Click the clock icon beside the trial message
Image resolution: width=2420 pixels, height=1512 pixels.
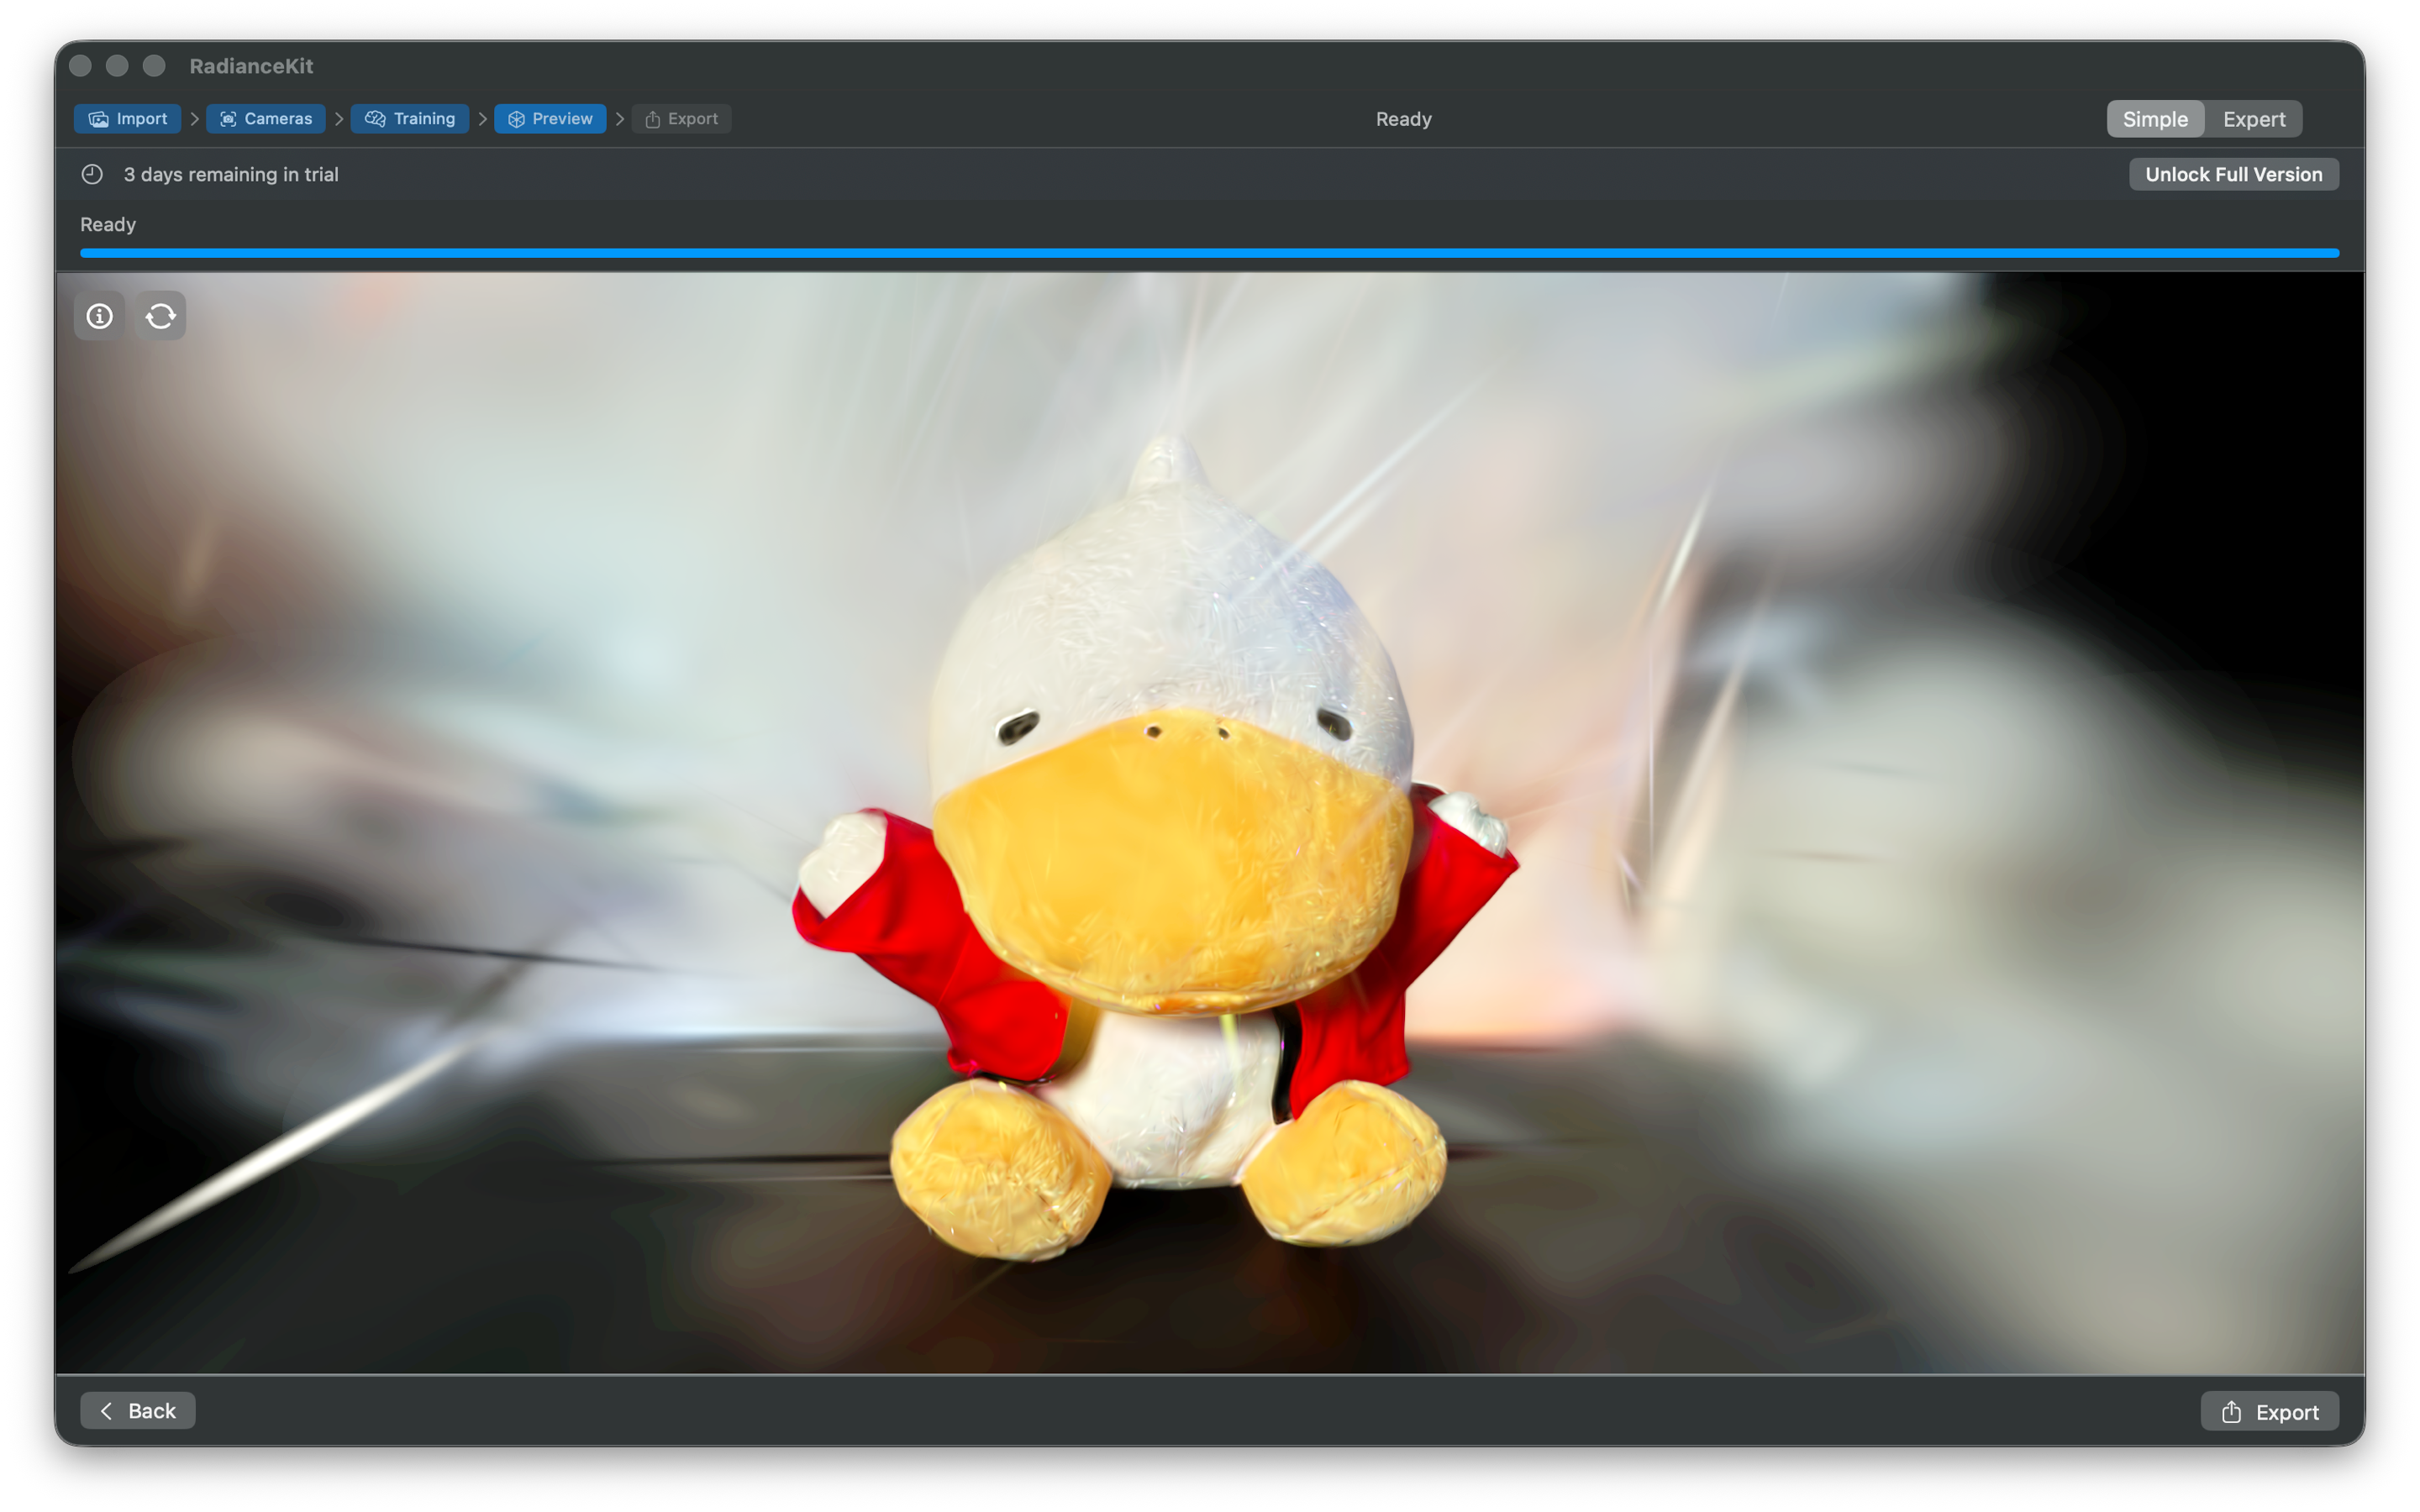point(91,174)
